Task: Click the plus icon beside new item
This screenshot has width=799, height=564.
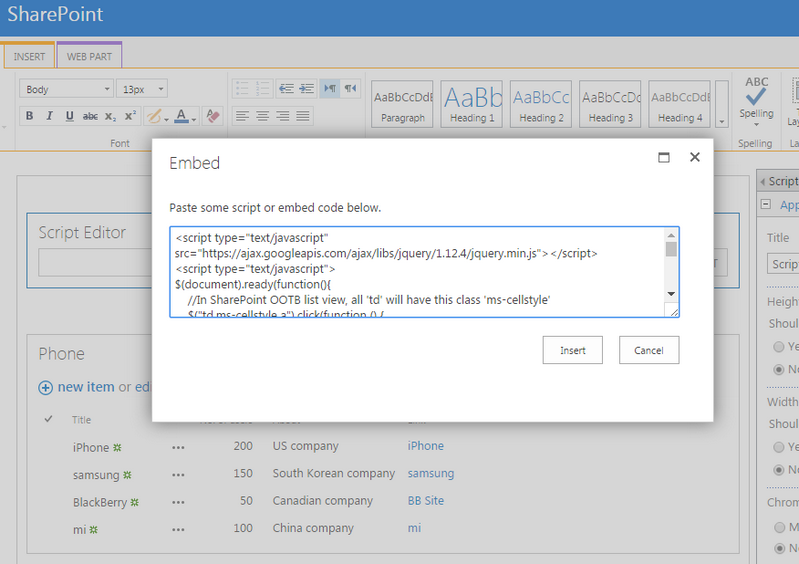Action: tap(45, 388)
